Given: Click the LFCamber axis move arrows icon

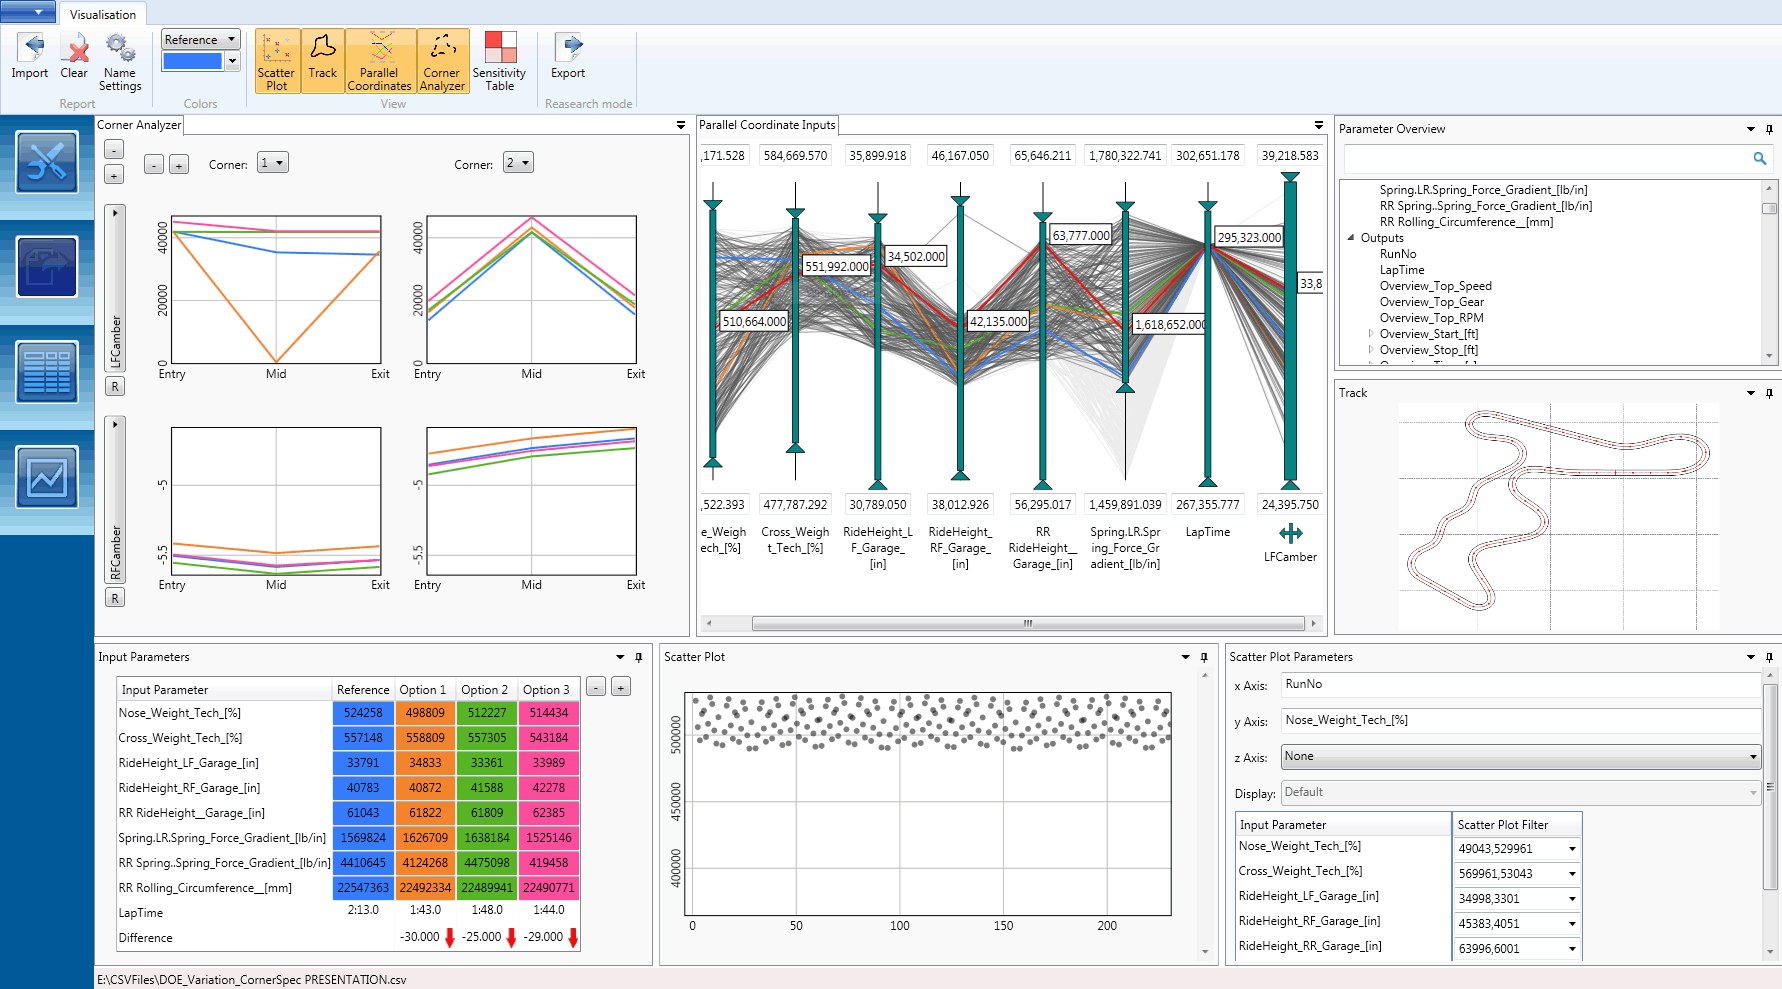Looking at the screenshot, I should (1290, 533).
